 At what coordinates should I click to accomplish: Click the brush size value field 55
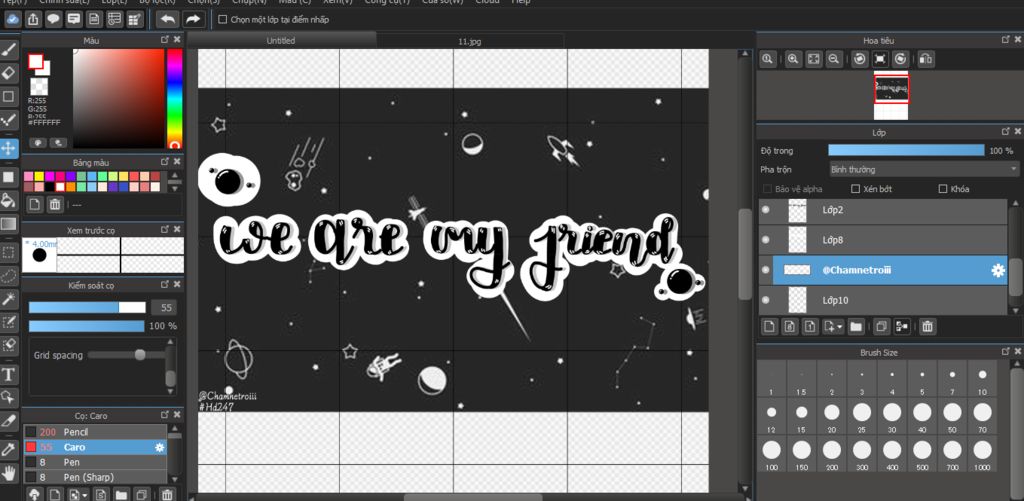point(164,308)
